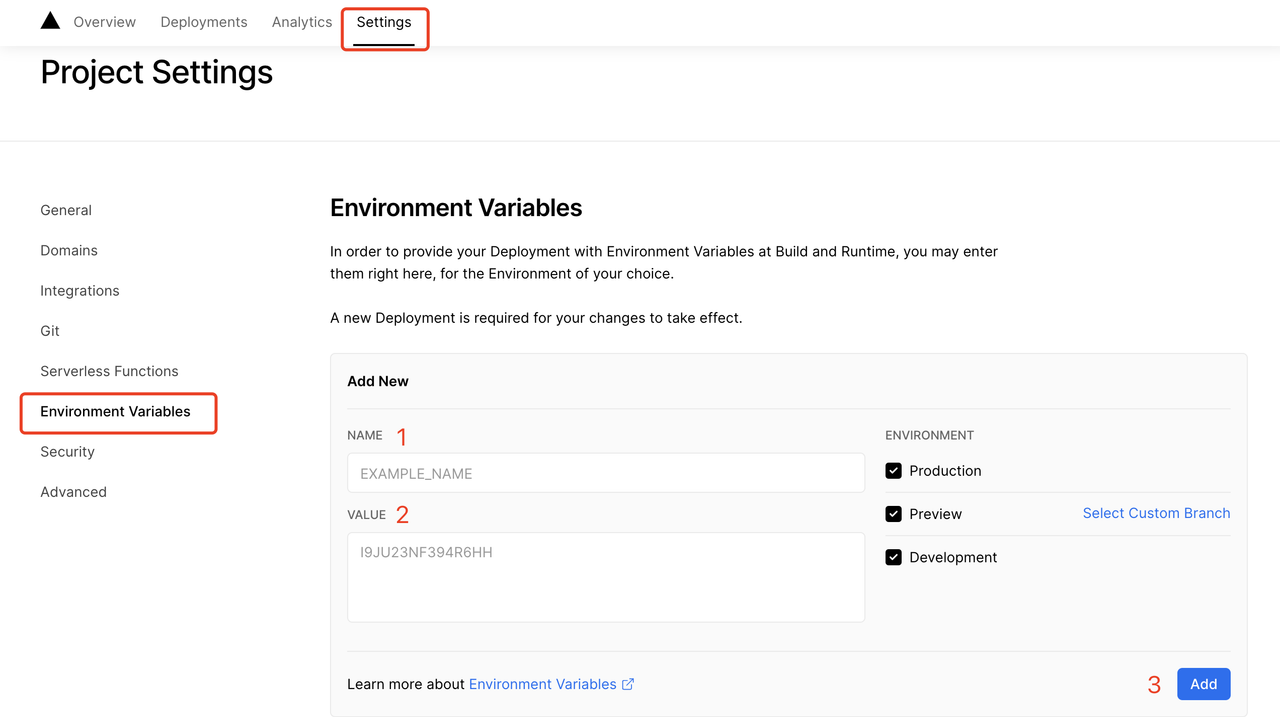Open the Environment Variables learn more link

tap(542, 684)
